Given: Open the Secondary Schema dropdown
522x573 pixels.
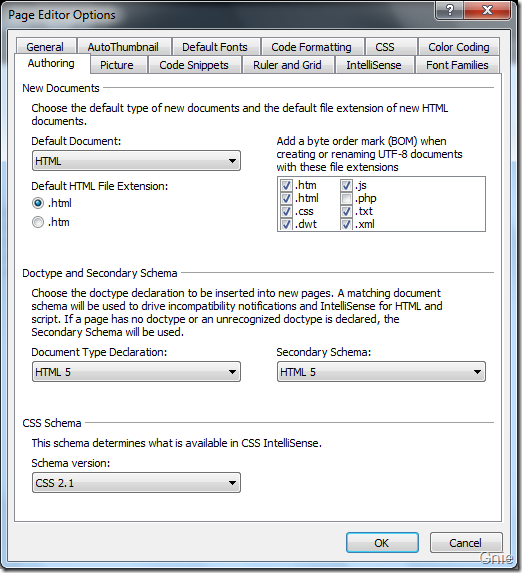Looking at the screenshot, I should [381, 372].
